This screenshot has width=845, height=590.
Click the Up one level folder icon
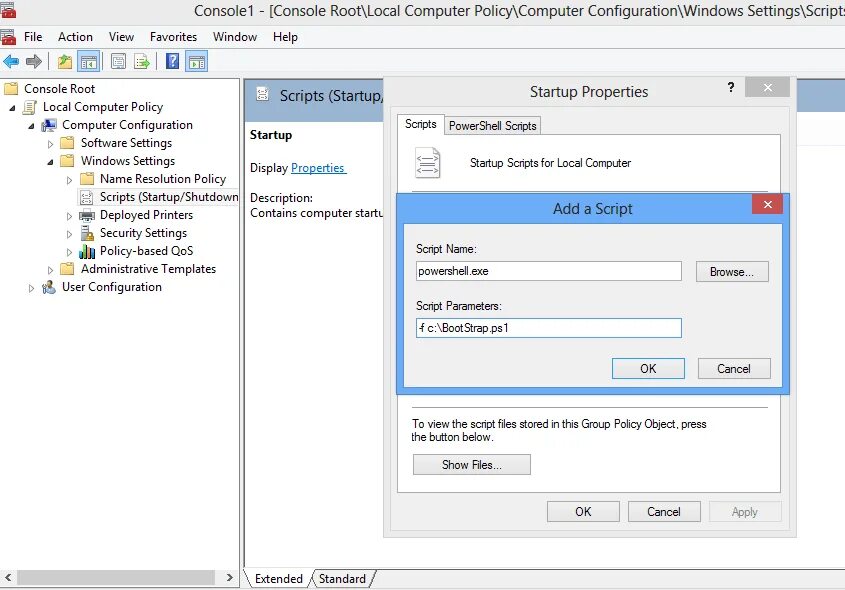point(65,61)
